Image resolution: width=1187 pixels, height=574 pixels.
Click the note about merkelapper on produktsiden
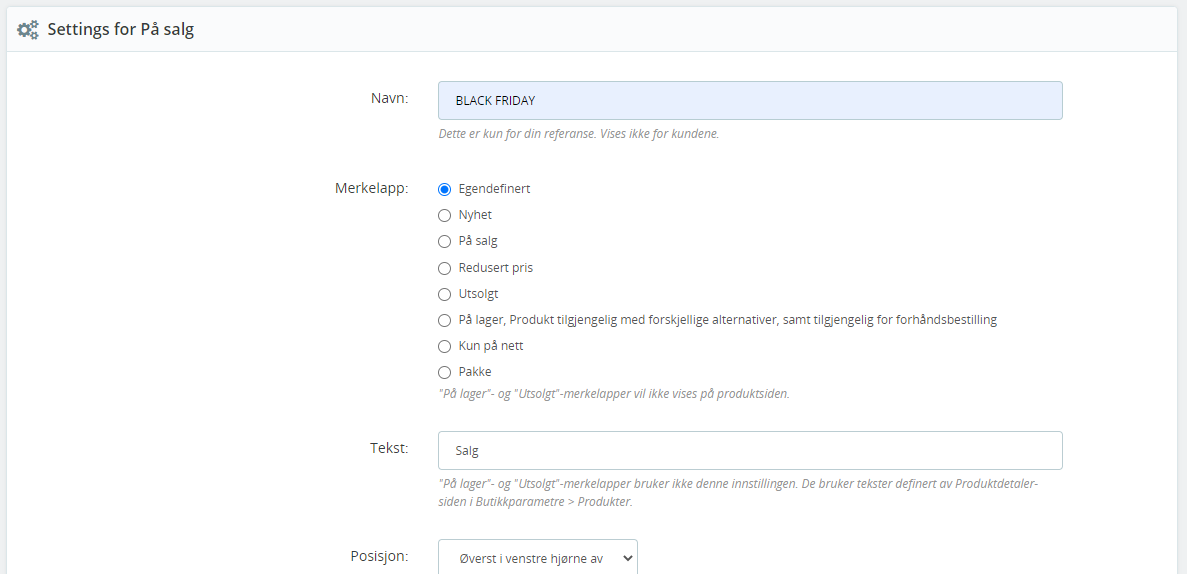pos(614,394)
